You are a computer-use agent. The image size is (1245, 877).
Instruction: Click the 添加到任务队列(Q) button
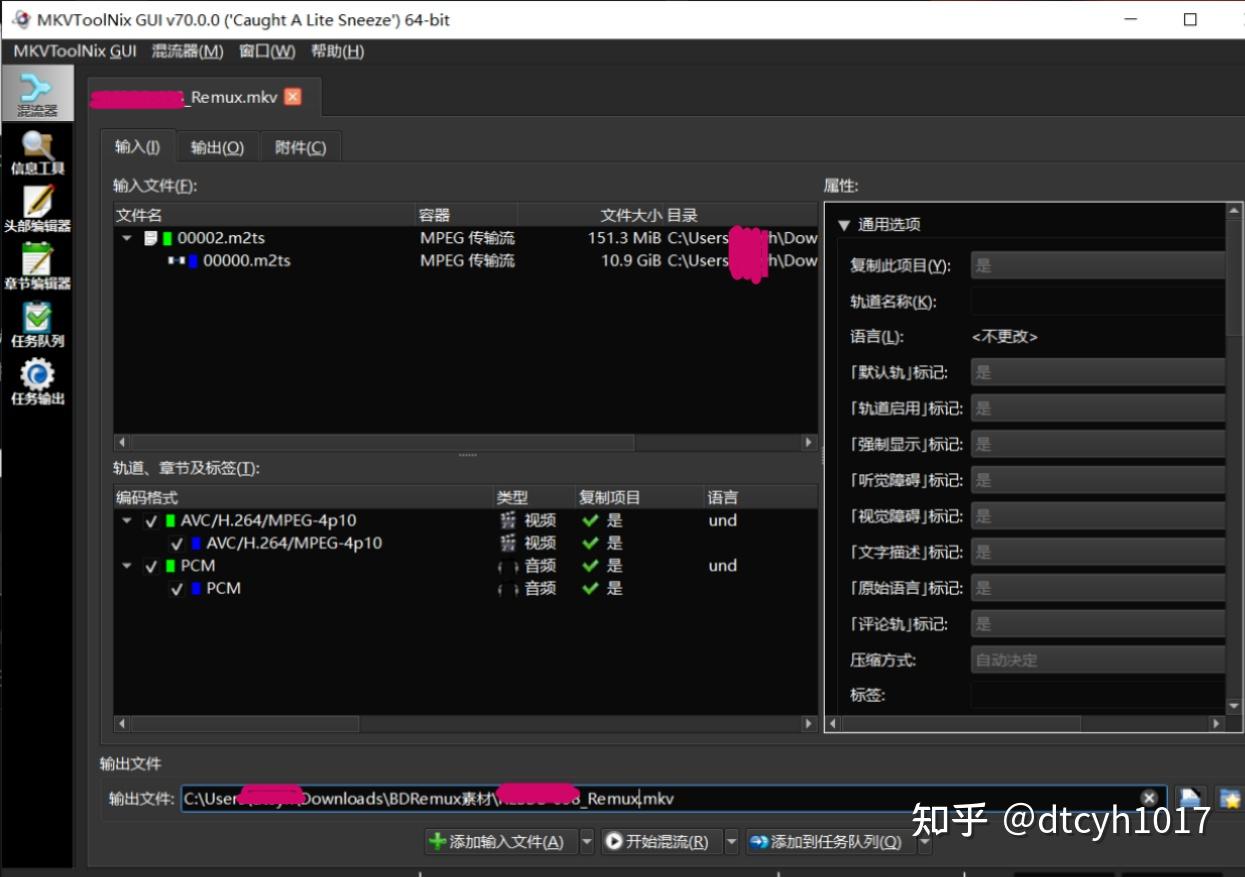[x=830, y=842]
